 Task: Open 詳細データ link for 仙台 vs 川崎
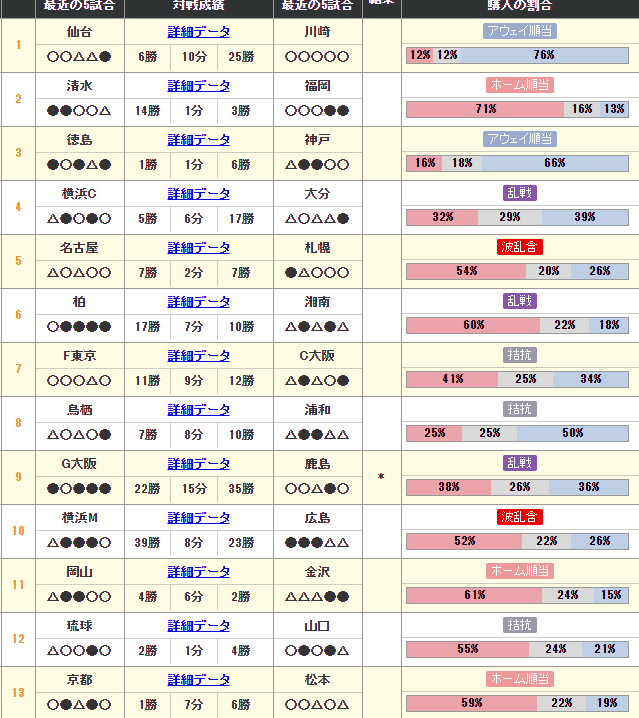point(198,32)
